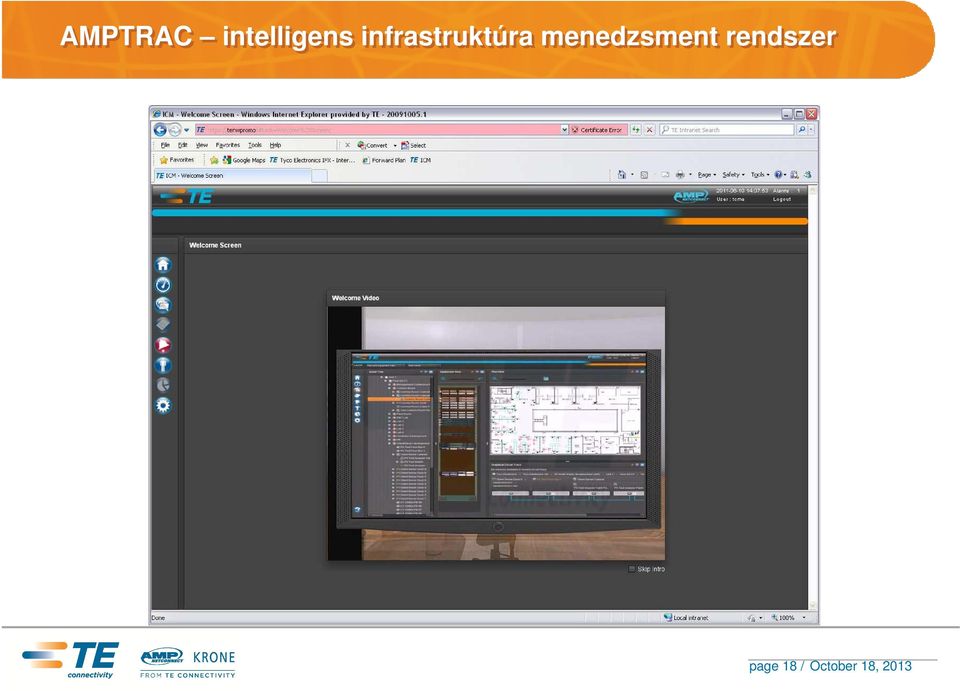Click the Feeds toolbar icon

pos(644,174)
